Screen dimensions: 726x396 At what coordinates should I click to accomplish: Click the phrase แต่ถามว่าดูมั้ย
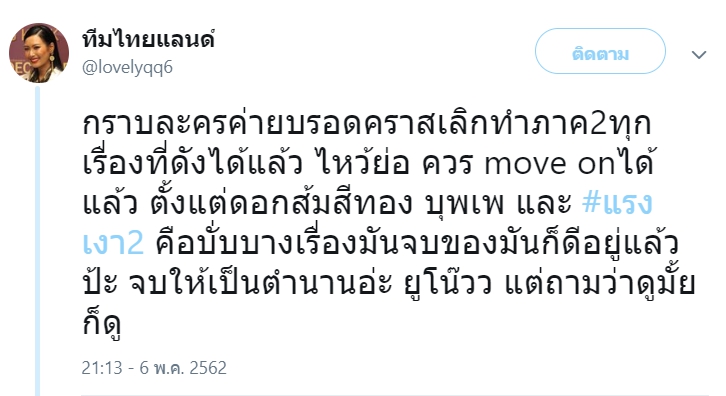[600, 283]
